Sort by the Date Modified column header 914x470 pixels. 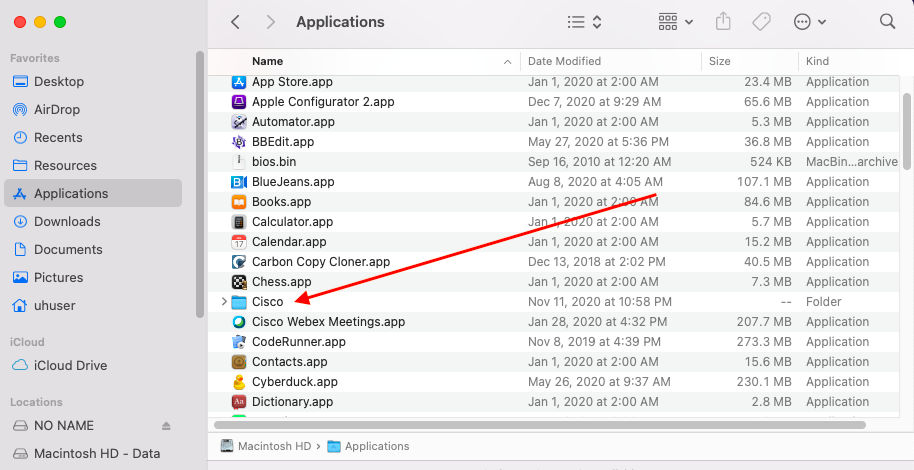(564, 61)
